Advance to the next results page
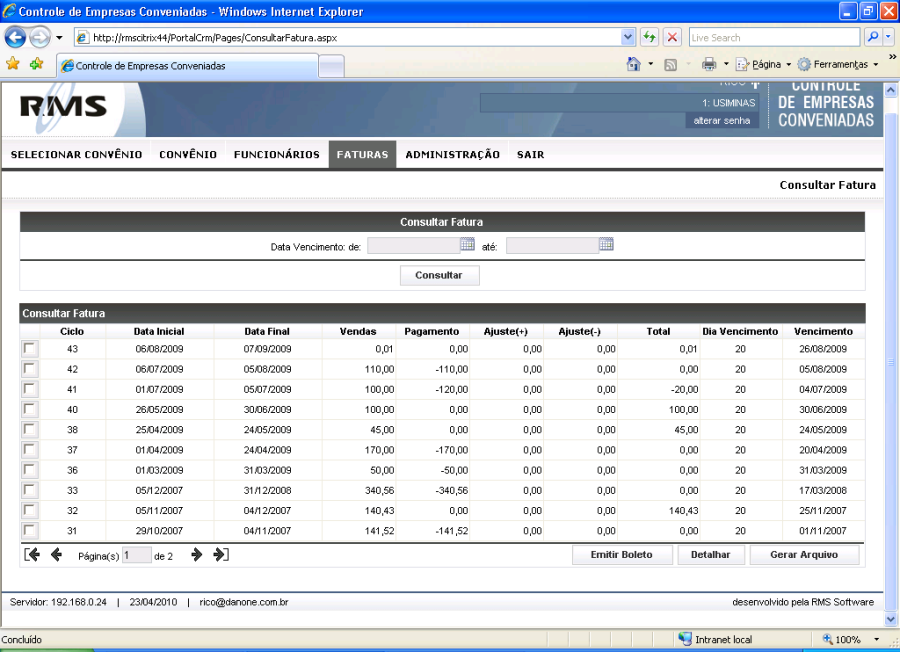The height and width of the screenshot is (652, 900). coord(197,555)
